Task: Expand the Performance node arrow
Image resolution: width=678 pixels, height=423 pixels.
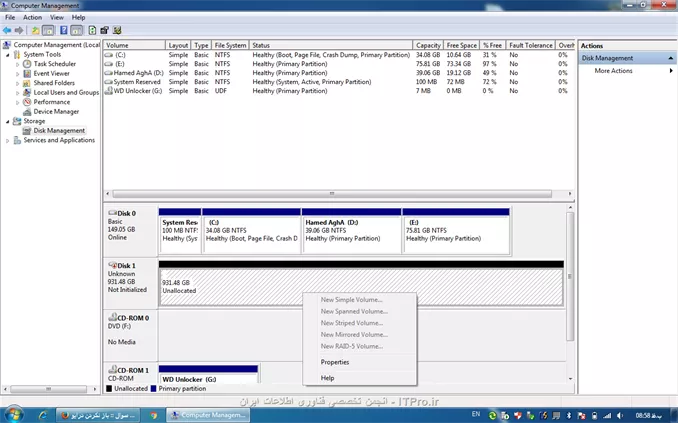Action: click(x=18, y=103)
